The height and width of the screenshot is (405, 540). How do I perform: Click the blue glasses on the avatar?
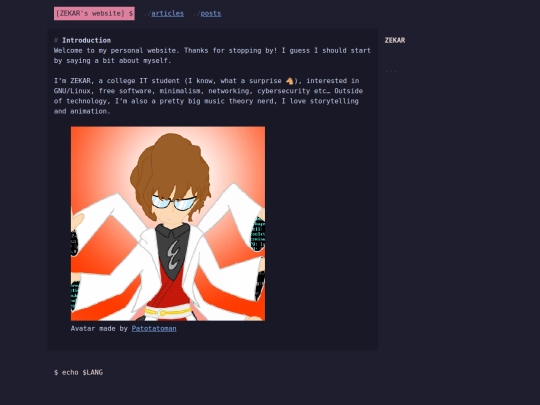174,202
